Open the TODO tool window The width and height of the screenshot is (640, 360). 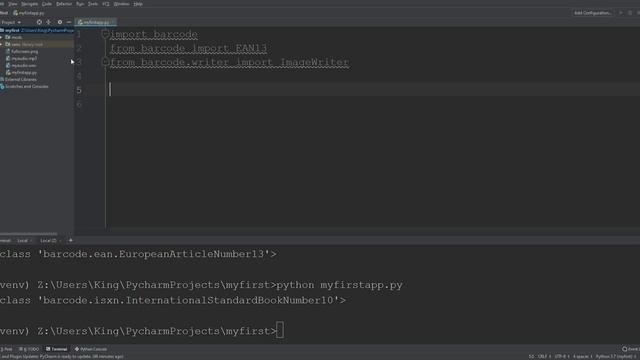(29, 349)
